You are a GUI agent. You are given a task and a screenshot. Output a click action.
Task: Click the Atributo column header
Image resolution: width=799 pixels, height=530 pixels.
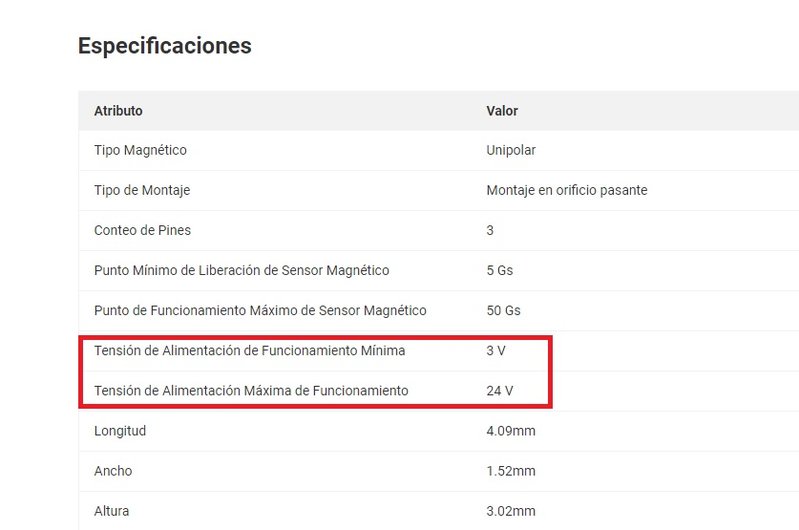tap(118, 111)
